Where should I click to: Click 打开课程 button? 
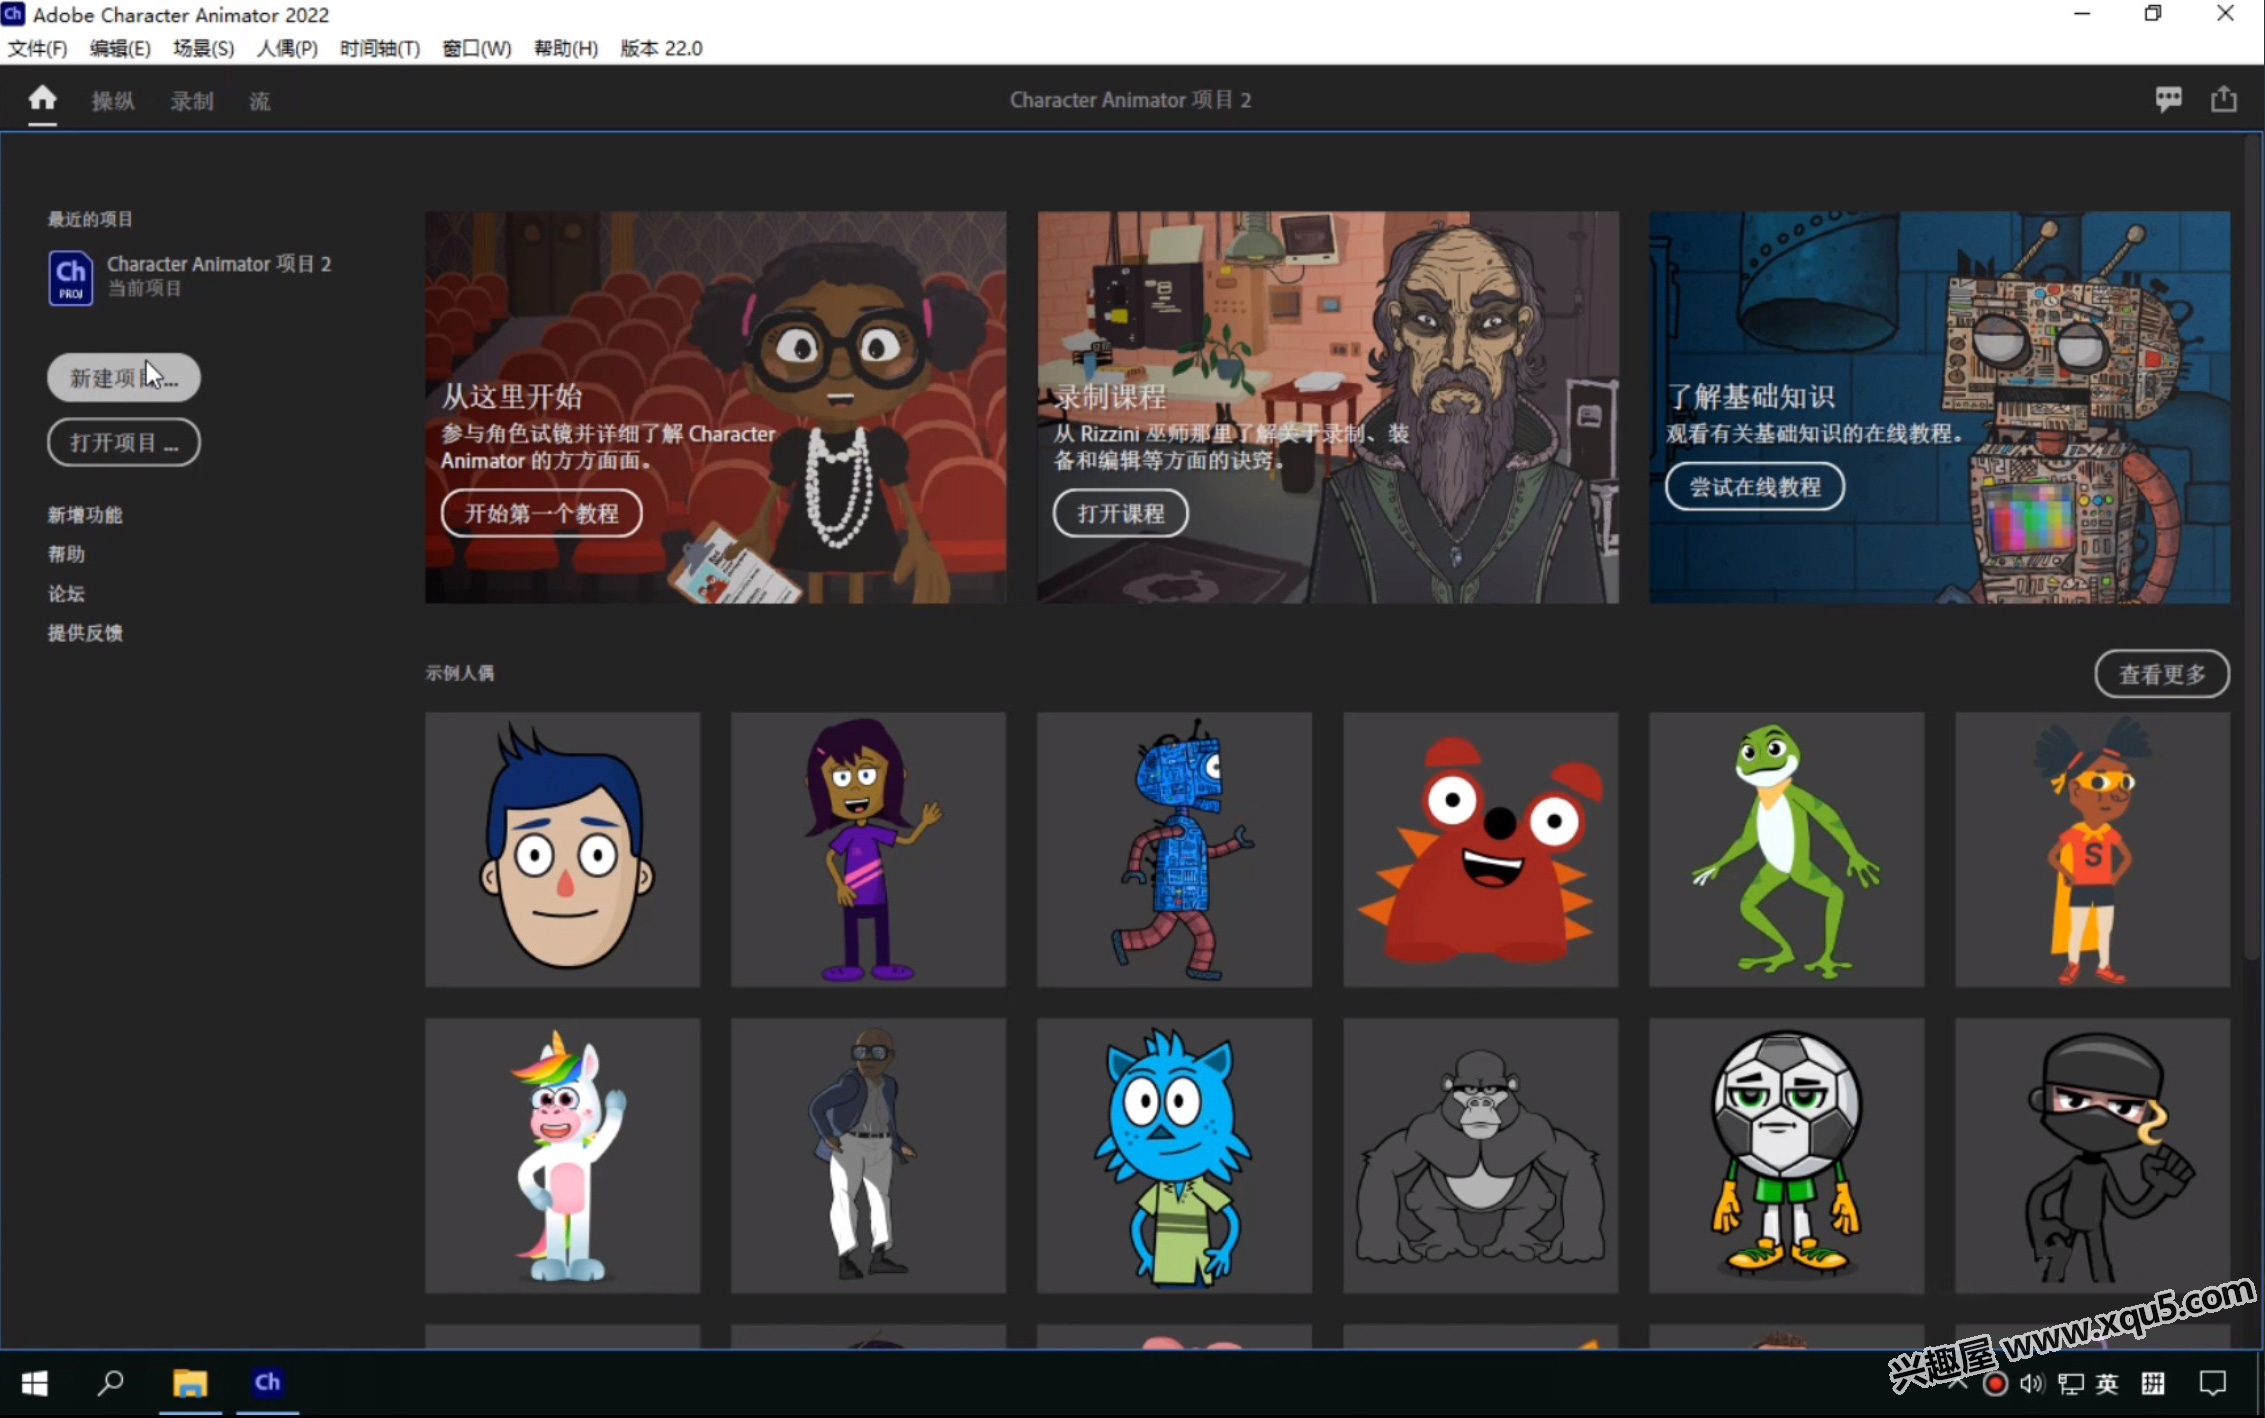(x=1121, y=513)
